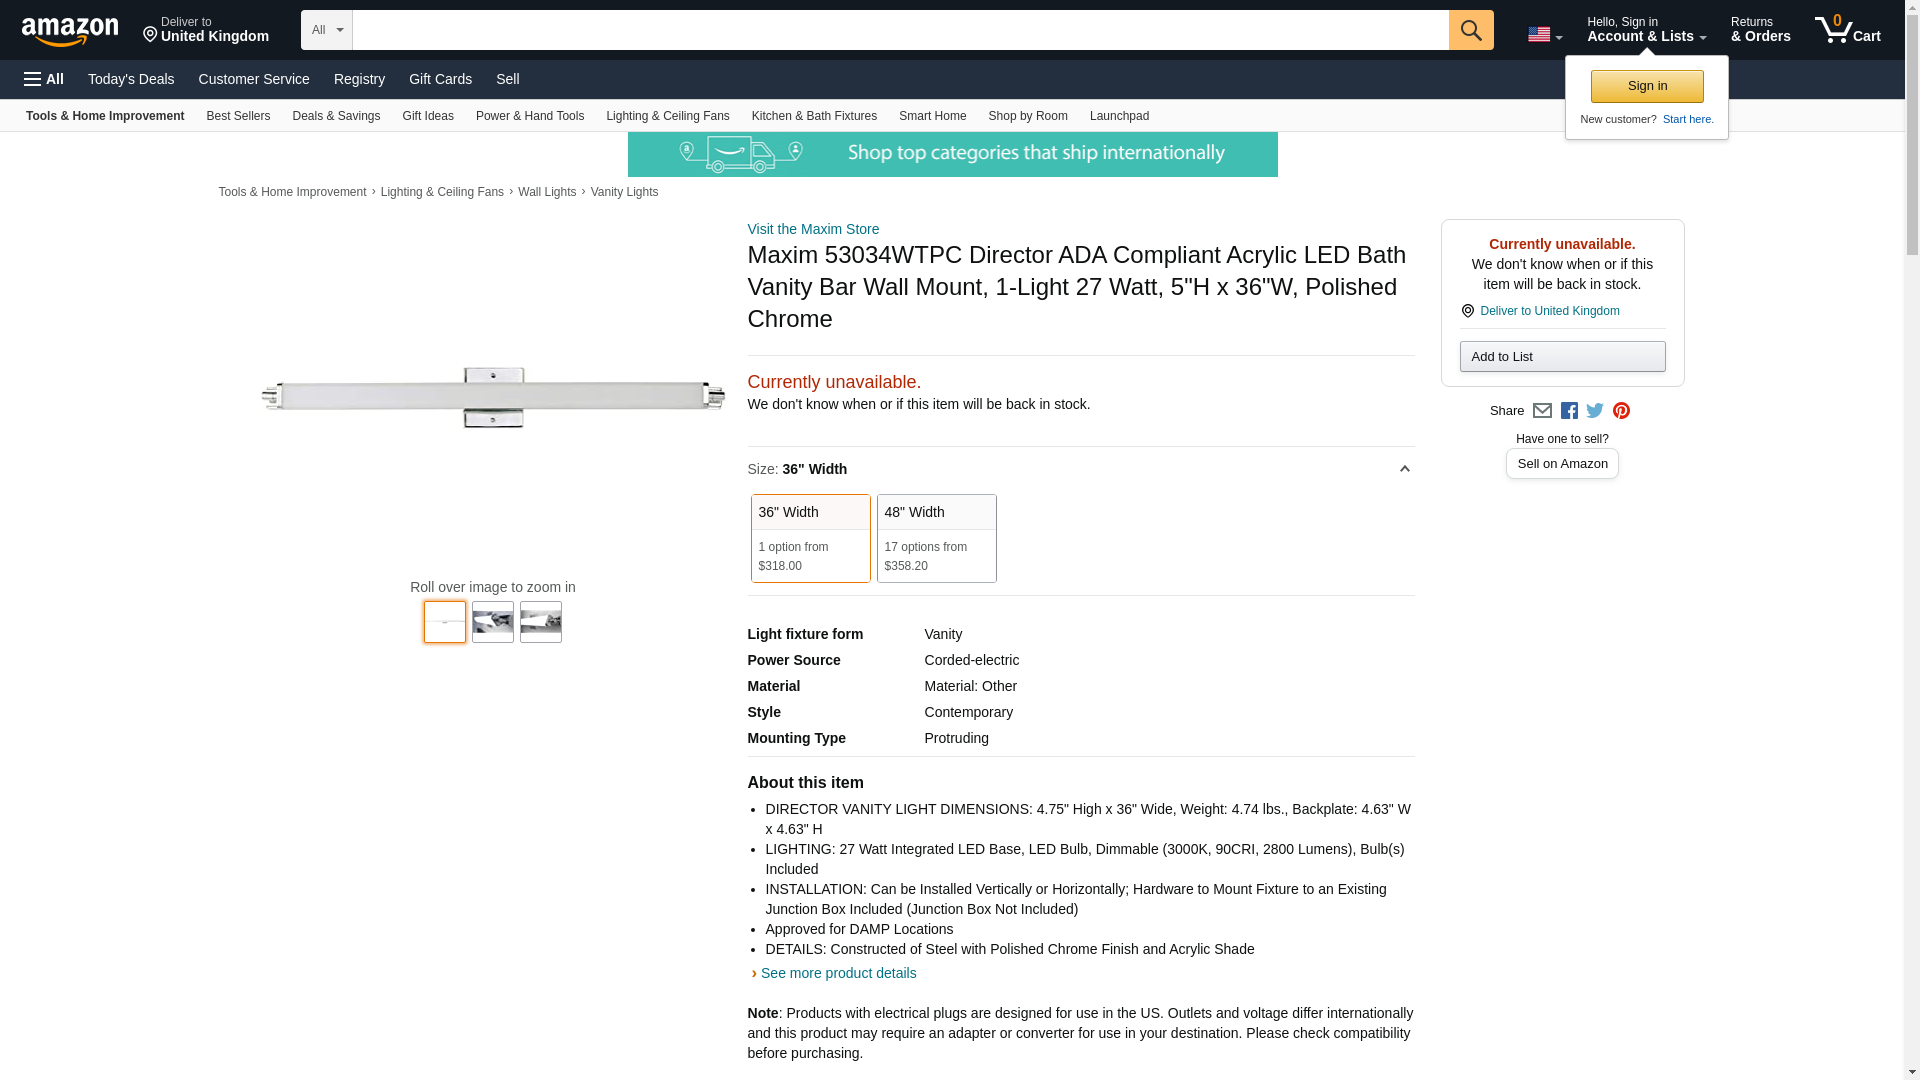Click the search magnifier button
1920x1080 pixels.
(1470, 30)
